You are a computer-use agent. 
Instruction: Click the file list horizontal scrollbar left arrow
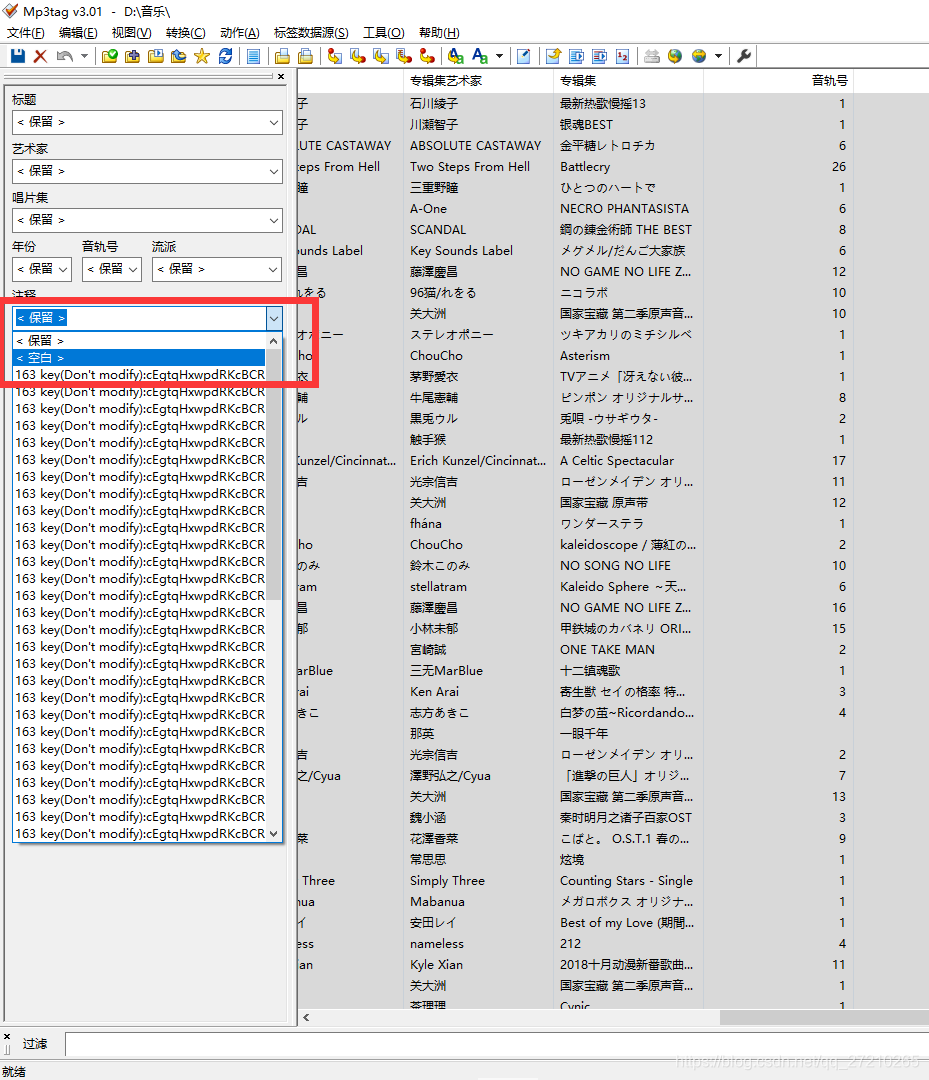tap(306, 1017)
